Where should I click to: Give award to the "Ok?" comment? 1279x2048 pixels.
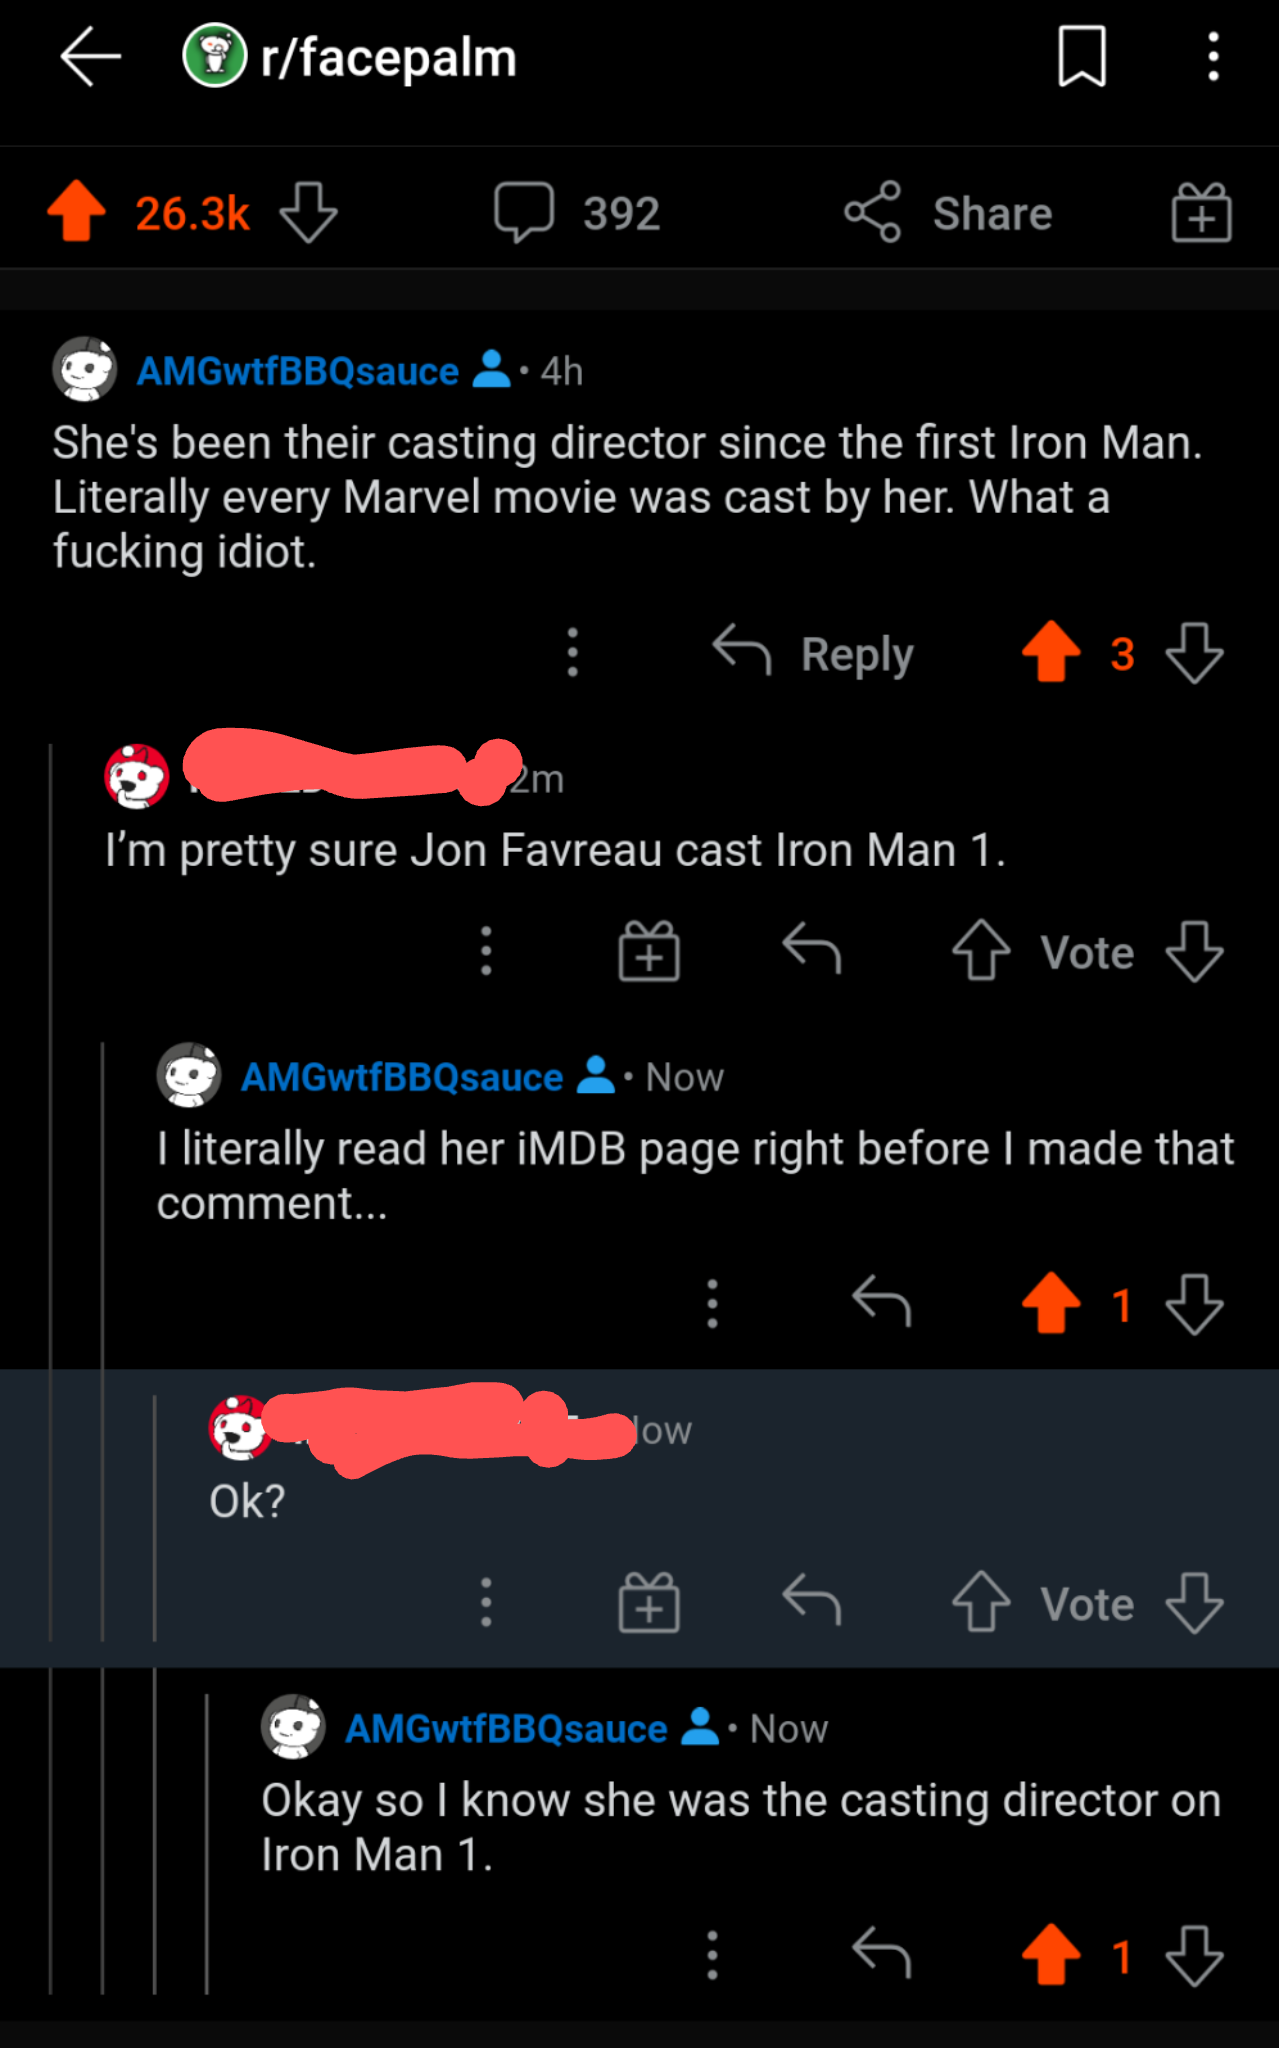[x=649, y=1603]
